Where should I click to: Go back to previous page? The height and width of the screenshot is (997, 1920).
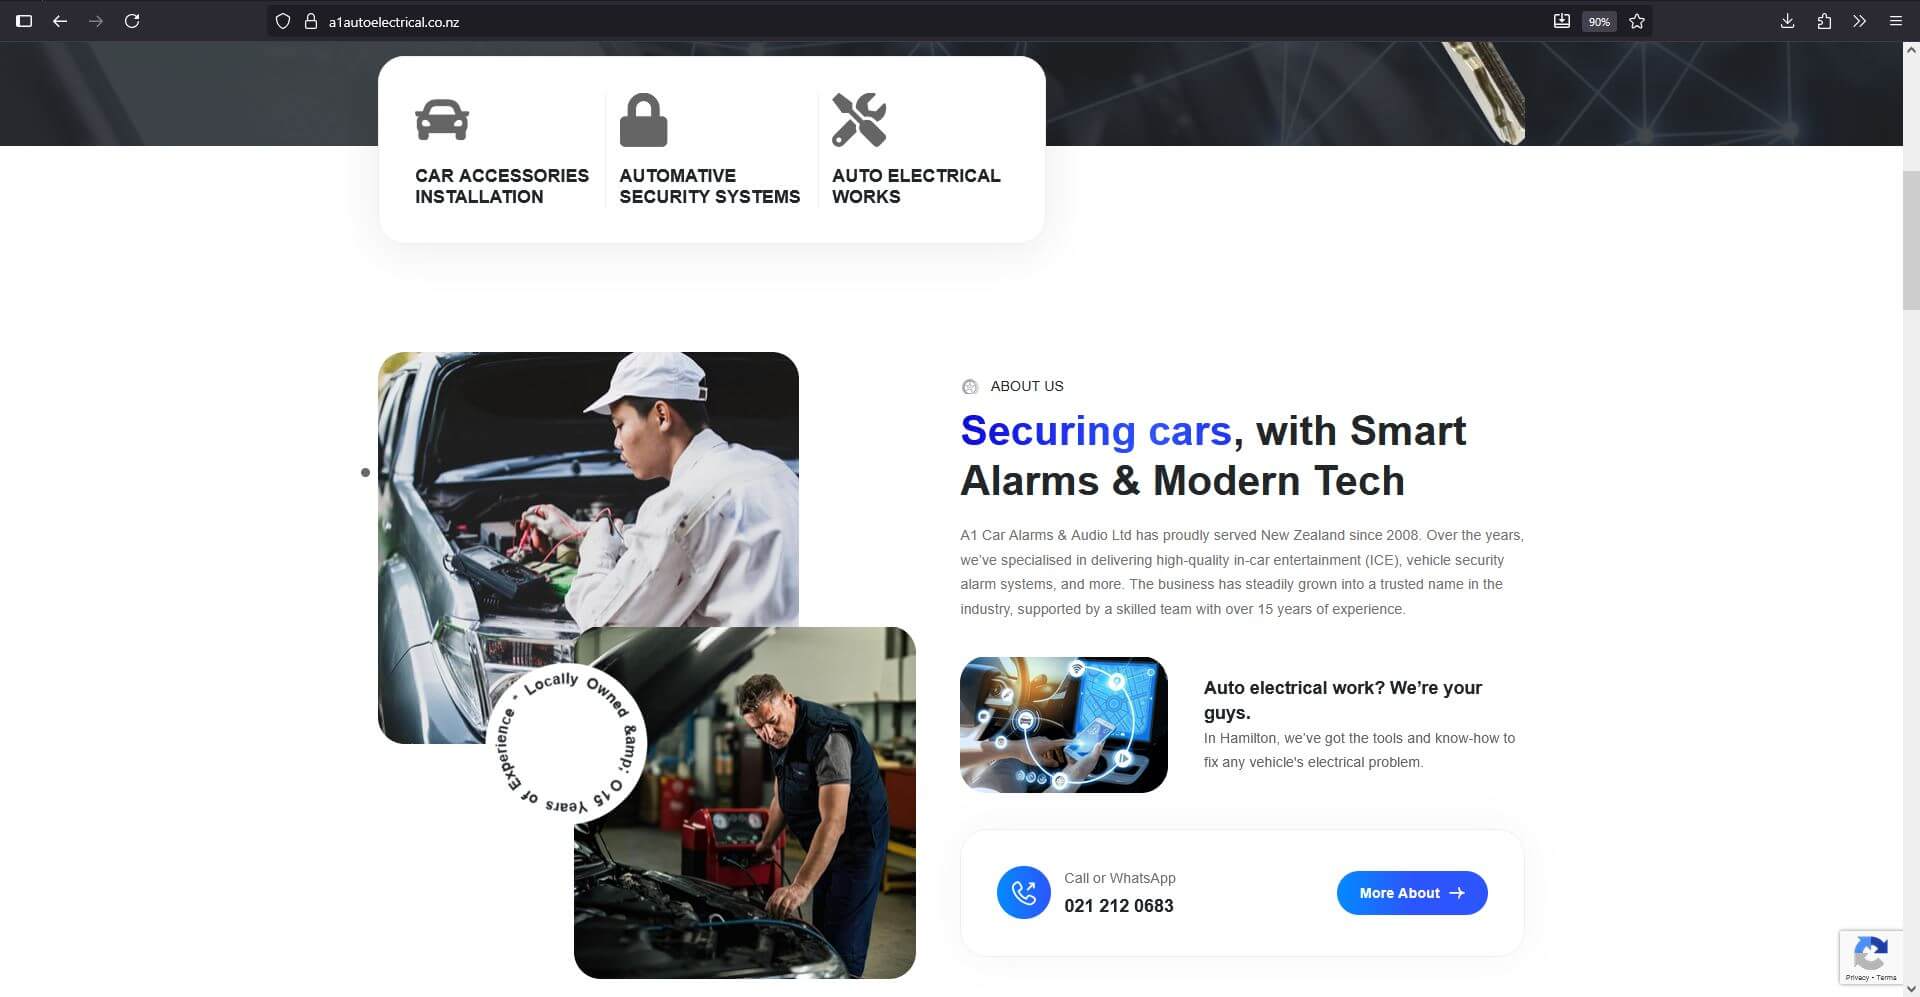(60, 21)
